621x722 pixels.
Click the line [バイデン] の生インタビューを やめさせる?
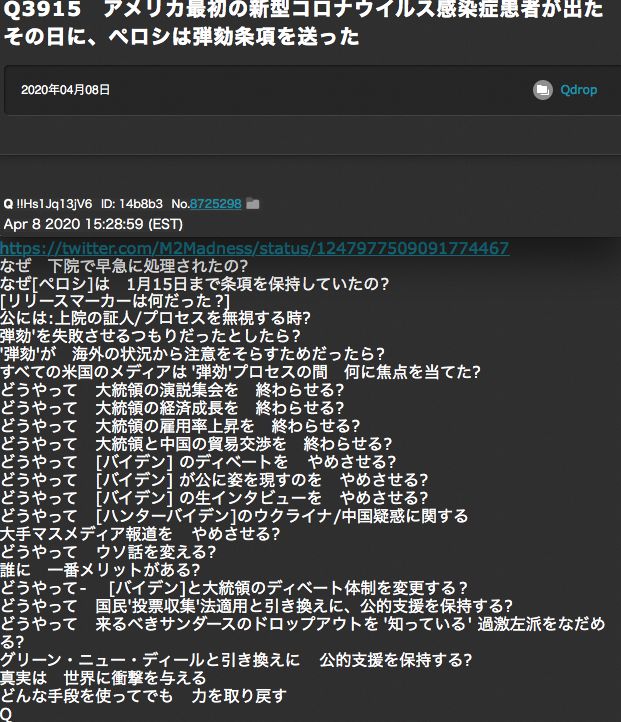pos(214,498)
